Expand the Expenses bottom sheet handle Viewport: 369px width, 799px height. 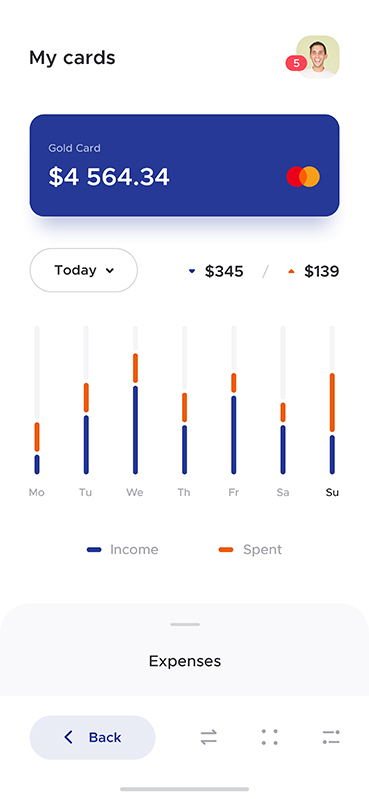coord(185,624)
